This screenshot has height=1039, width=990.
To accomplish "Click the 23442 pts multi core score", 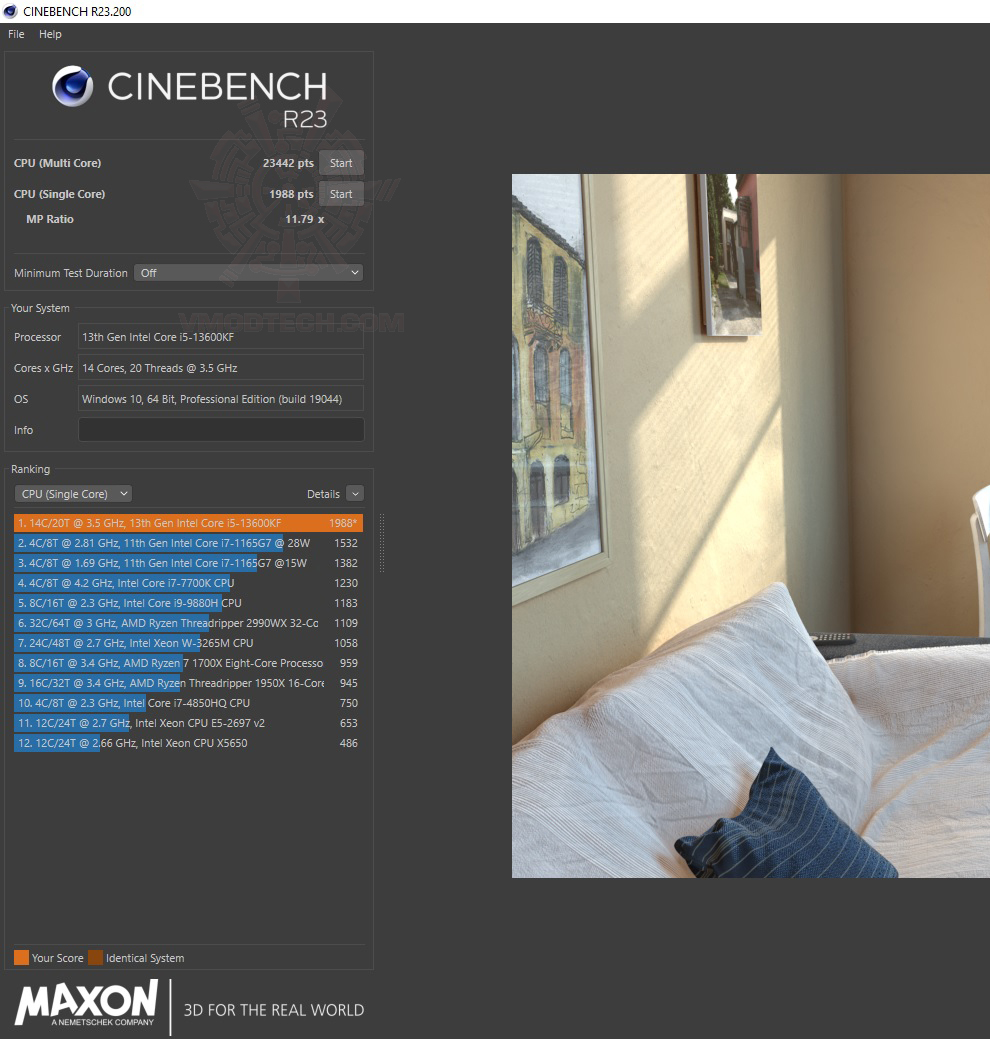I will pos(288,163).
